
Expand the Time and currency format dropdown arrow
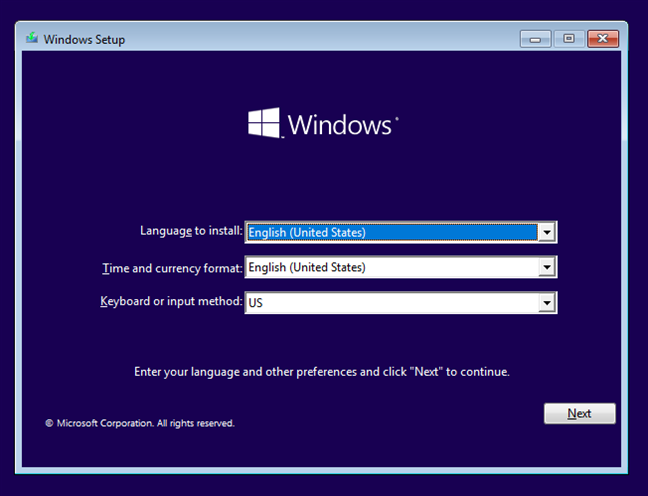tap(546, 268)
